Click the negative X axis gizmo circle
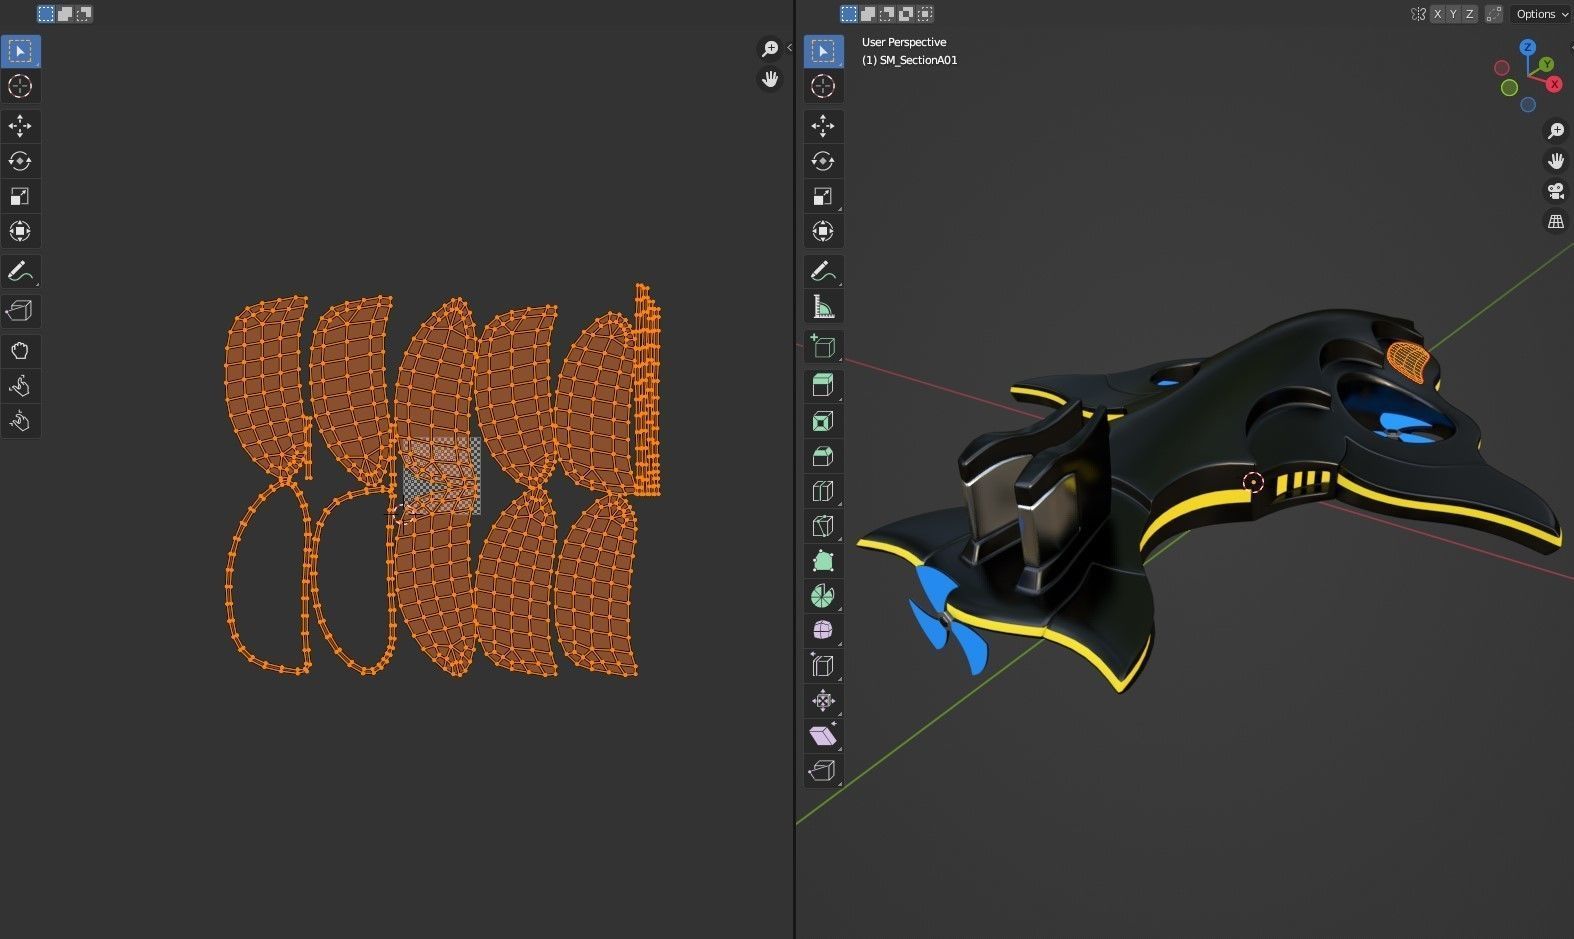The width and height of the screenshot is (1574, 939). click(1502, 68)
